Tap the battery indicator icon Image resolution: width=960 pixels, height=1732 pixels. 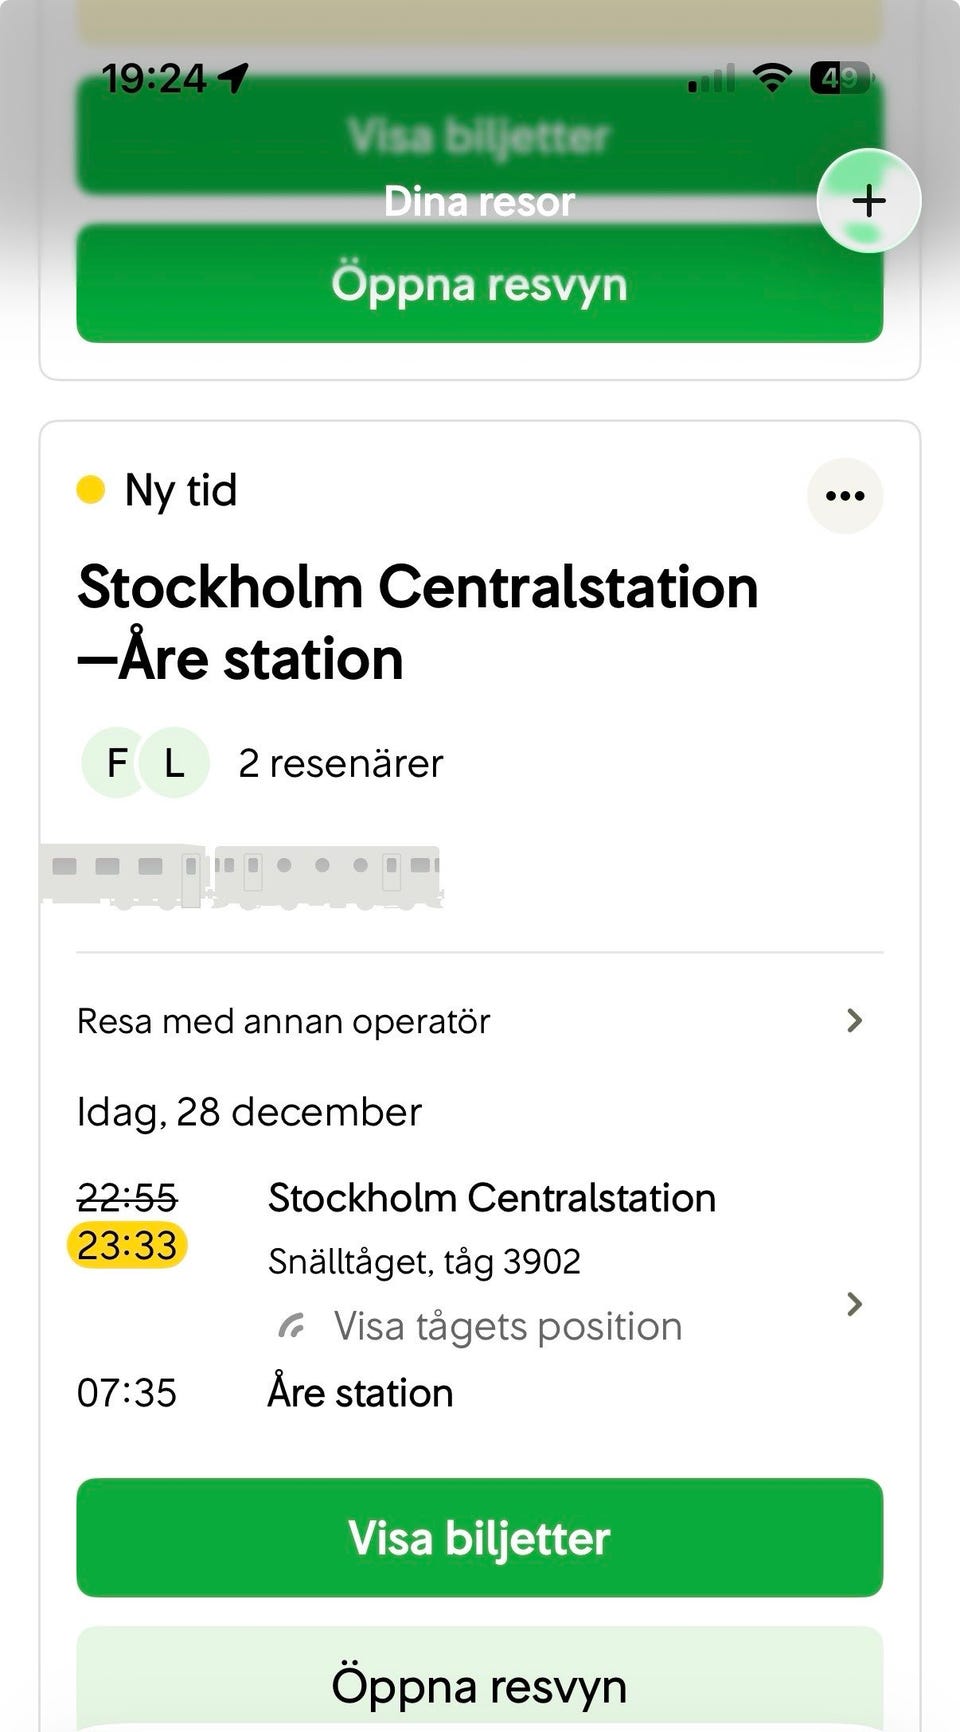click(x=841, y=77)
